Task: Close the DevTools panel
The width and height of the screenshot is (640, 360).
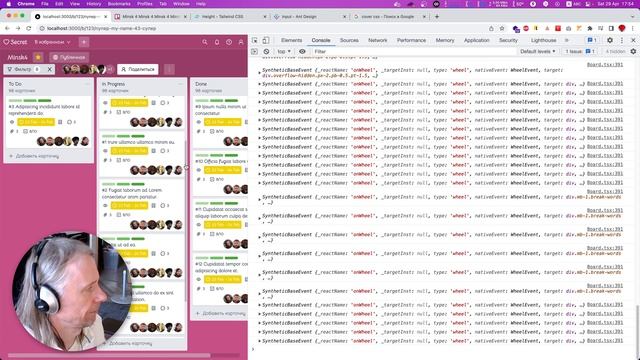Action: 633,40
